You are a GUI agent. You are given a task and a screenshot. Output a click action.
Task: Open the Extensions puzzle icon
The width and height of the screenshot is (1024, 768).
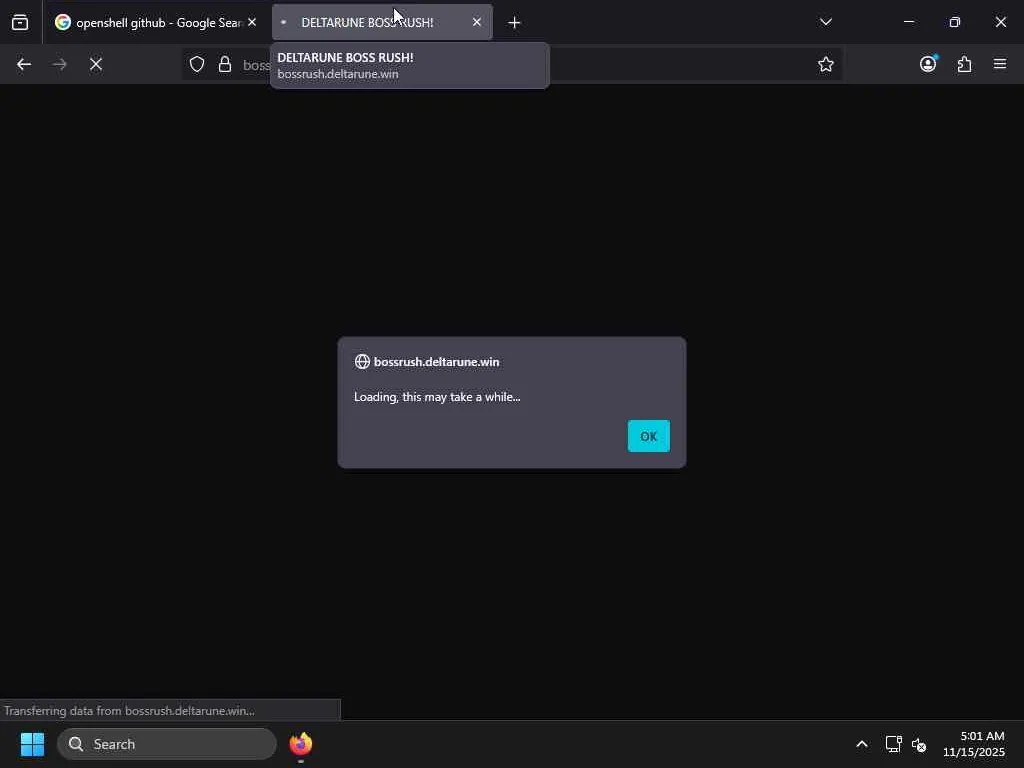[x=965, y=64]
